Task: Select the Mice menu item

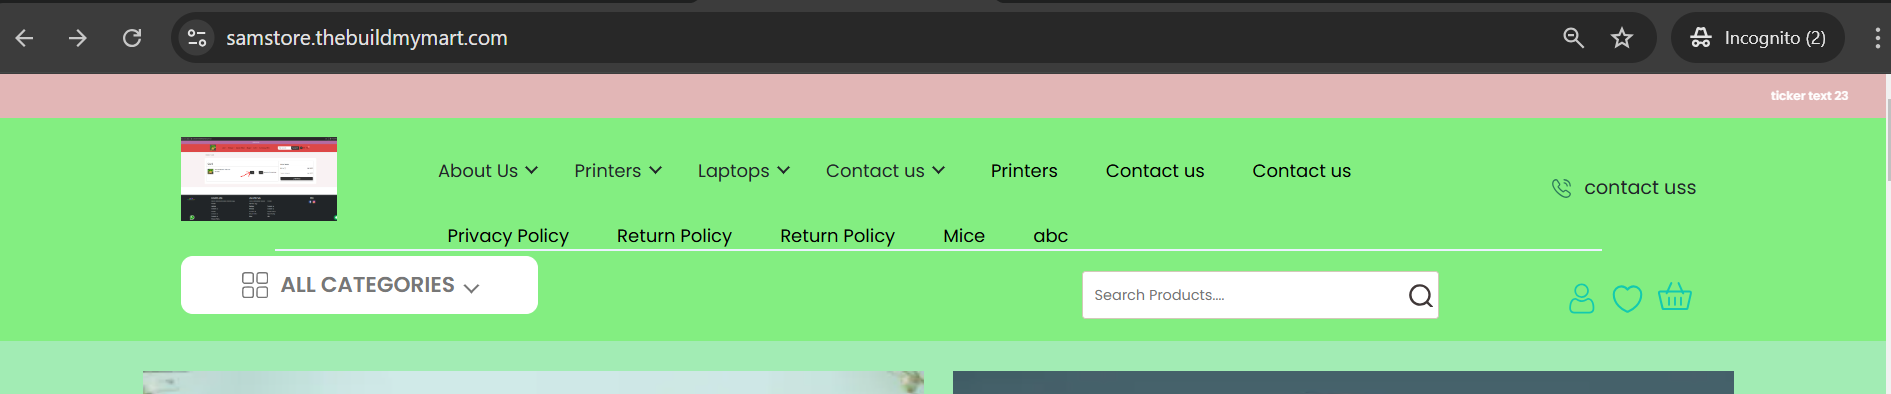Action: point(964,236)
